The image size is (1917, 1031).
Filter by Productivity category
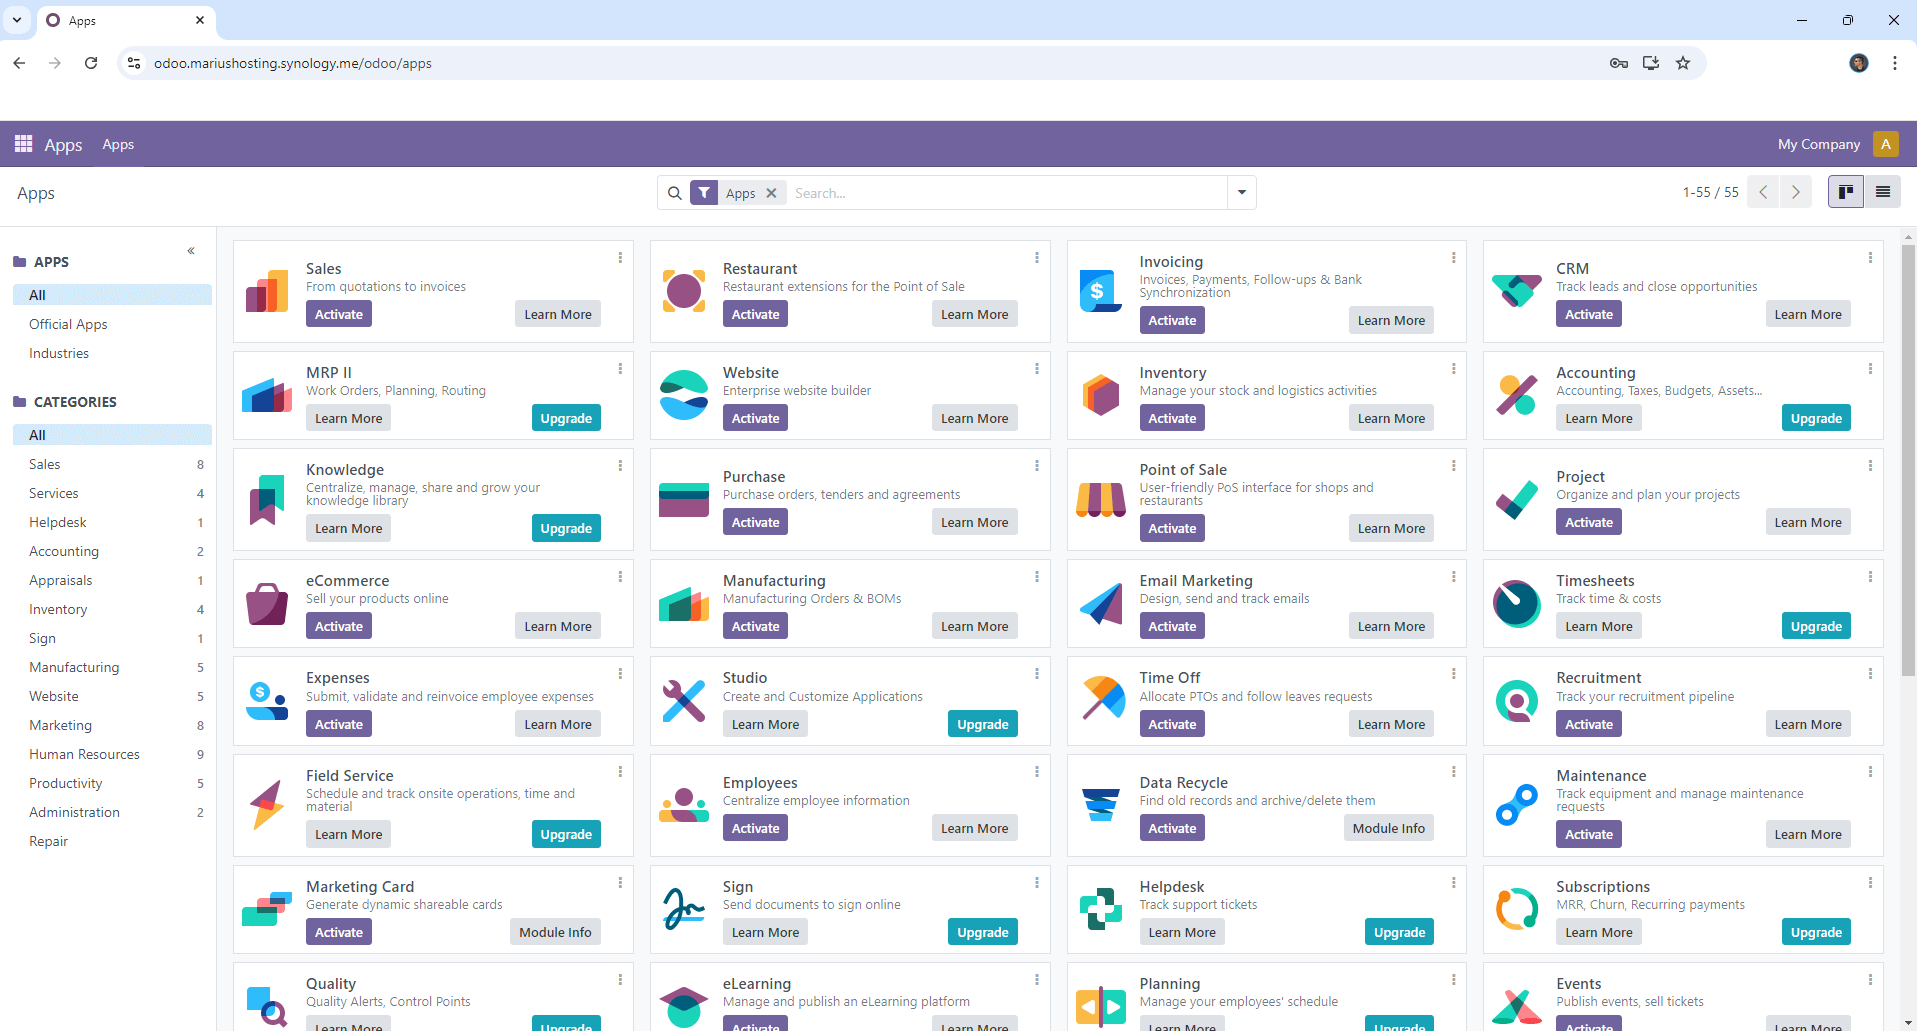[112, 783]
